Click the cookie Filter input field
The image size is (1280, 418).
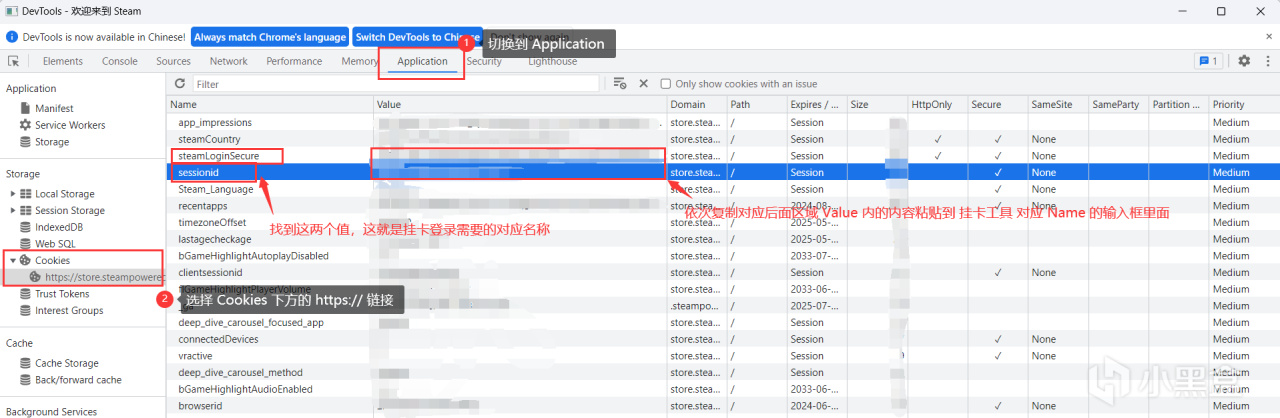pos(395,84)
